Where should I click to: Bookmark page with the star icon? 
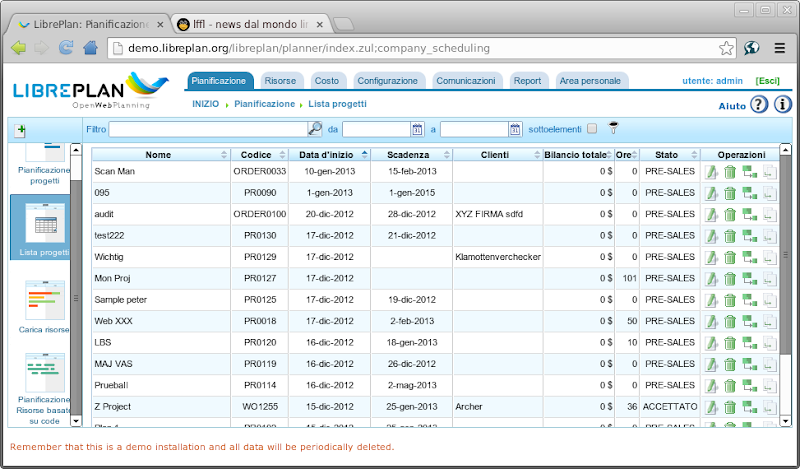point(726,47)
